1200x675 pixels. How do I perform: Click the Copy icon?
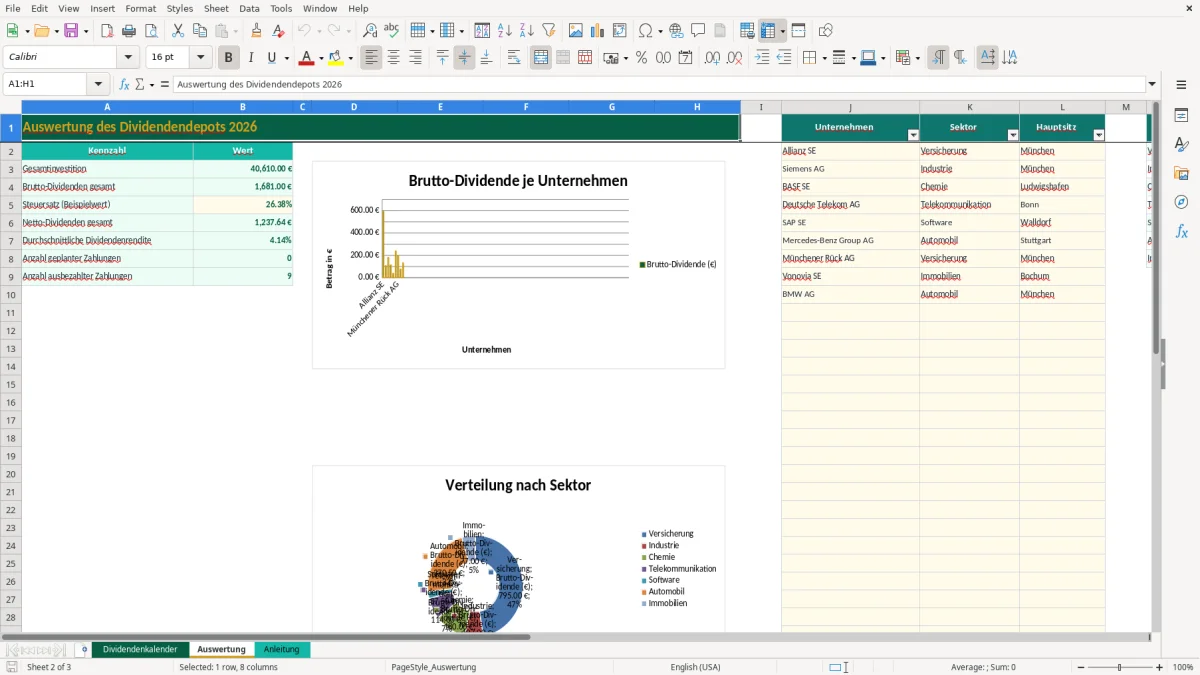(x=200, y=31)
